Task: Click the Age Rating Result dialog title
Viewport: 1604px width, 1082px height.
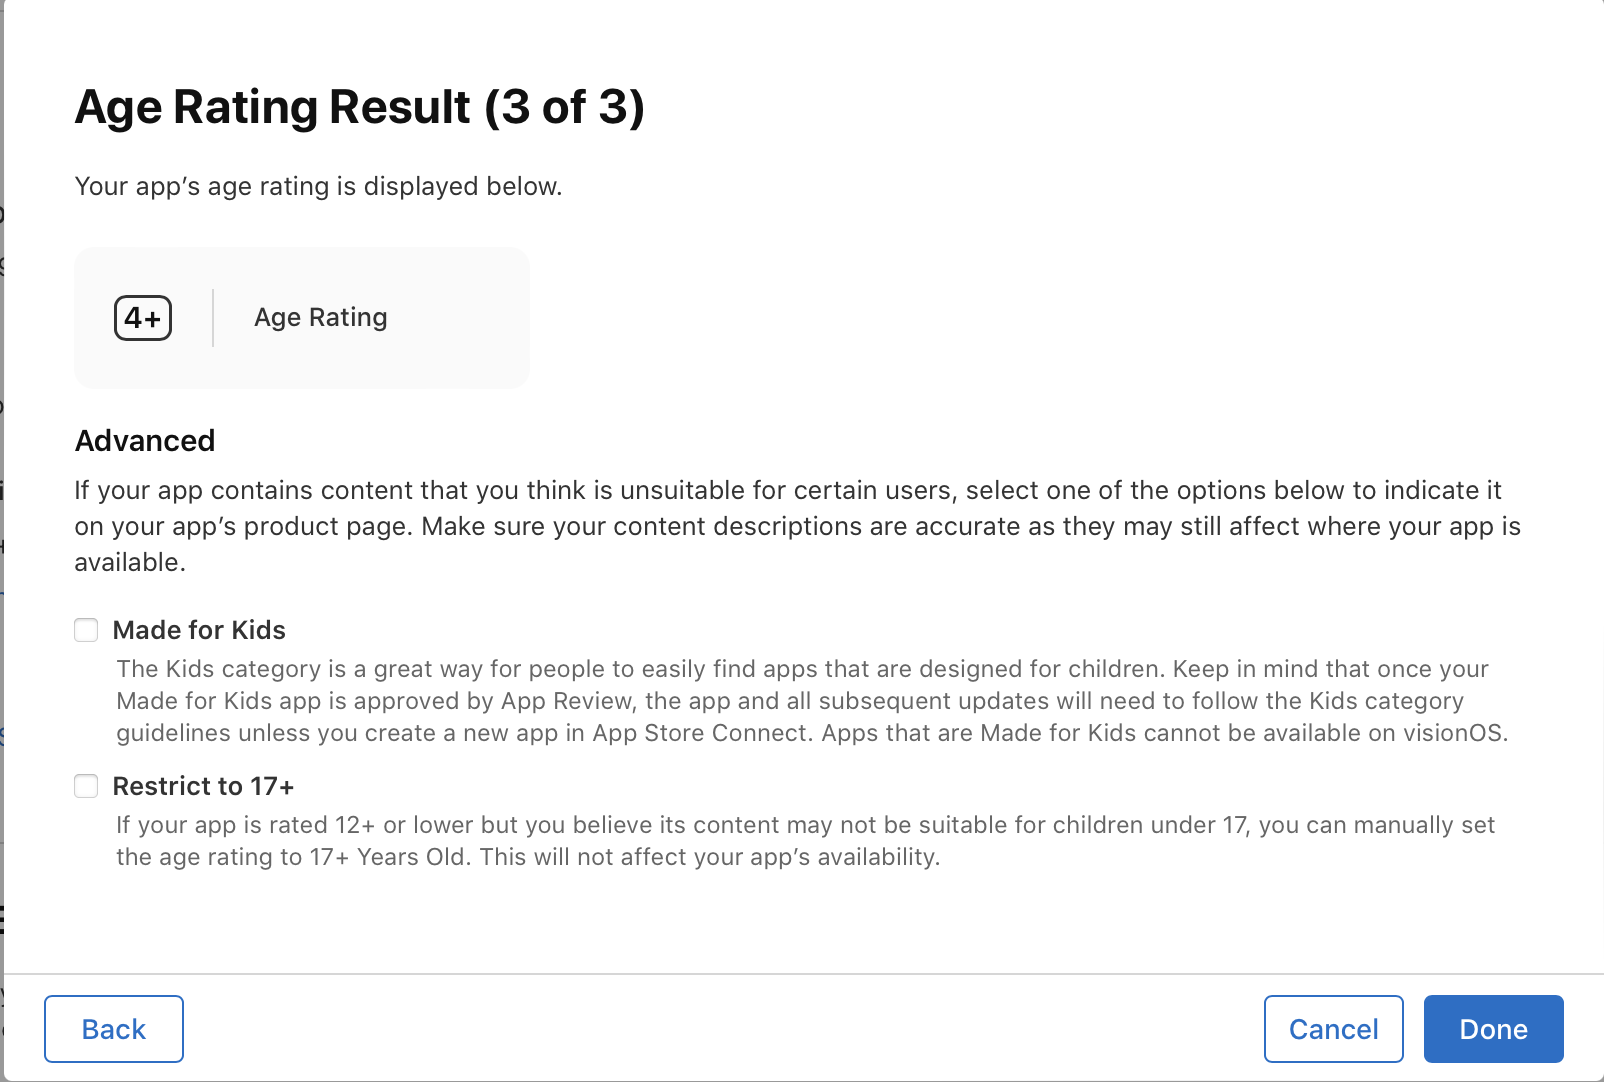Action: coord(272,107)
